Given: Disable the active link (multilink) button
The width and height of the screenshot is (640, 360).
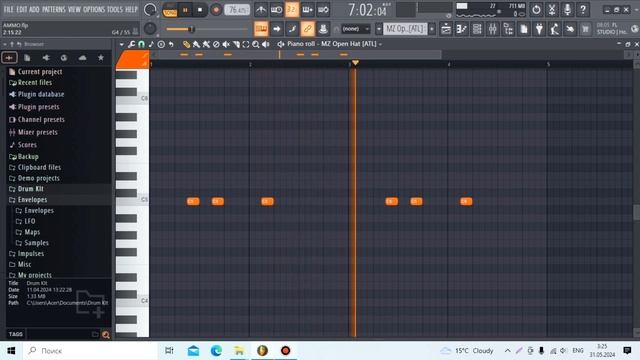Looking at the screenshot, I should 307,29.
